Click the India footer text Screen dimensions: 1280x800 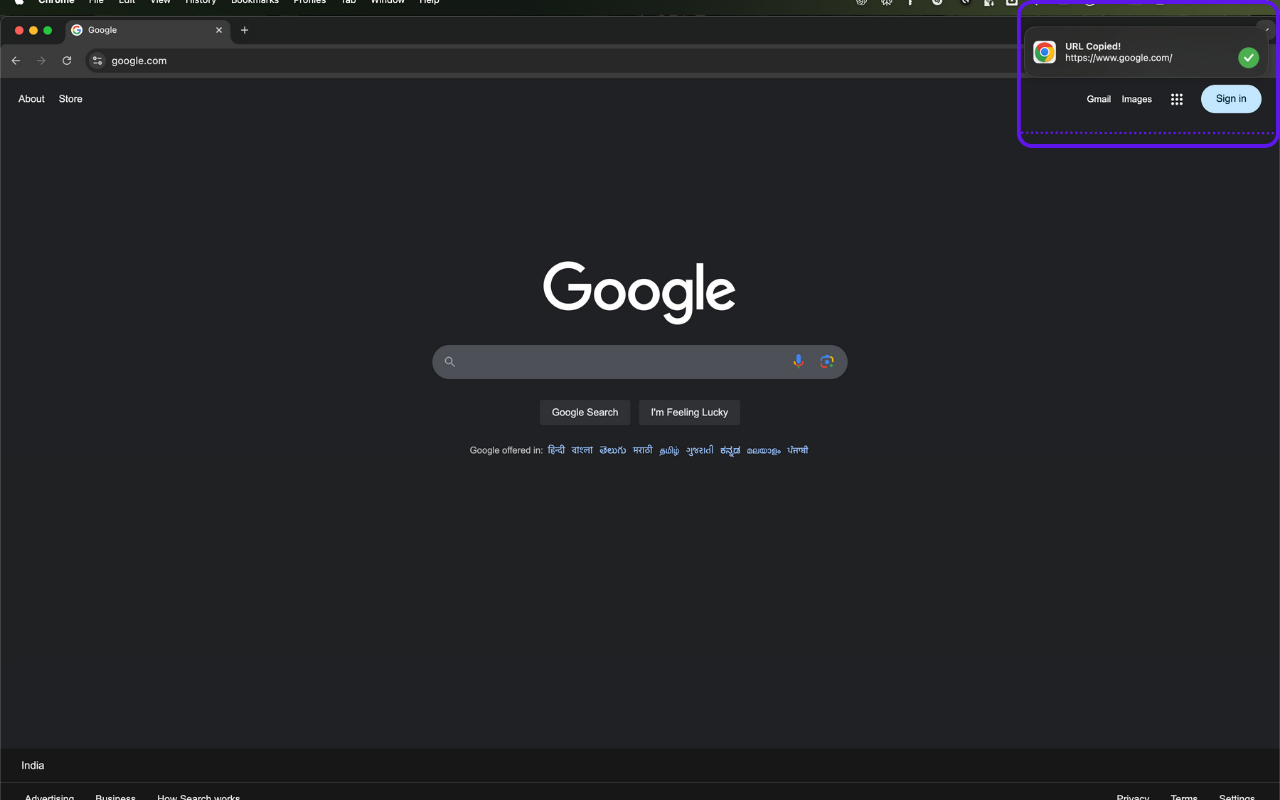click(x=33, y=766)
